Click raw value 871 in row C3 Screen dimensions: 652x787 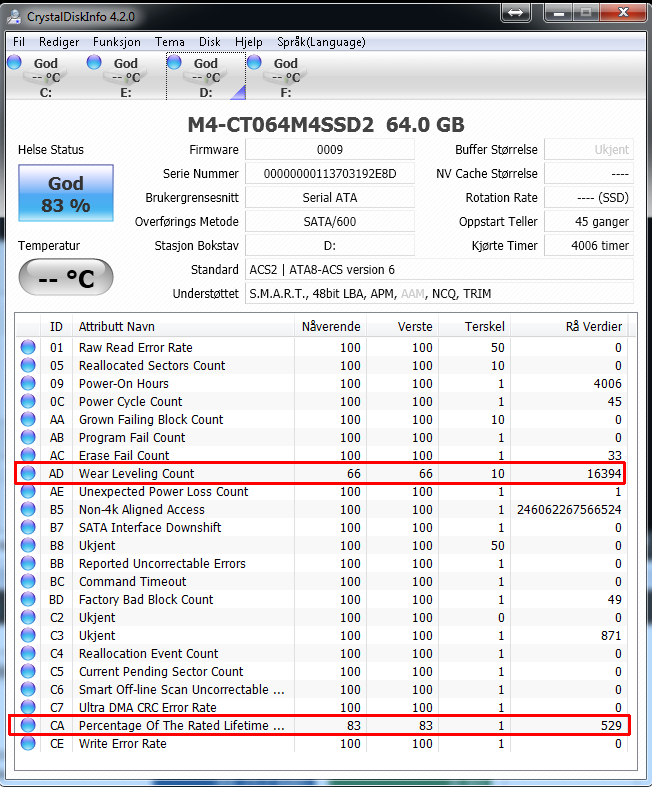(611, 635)
